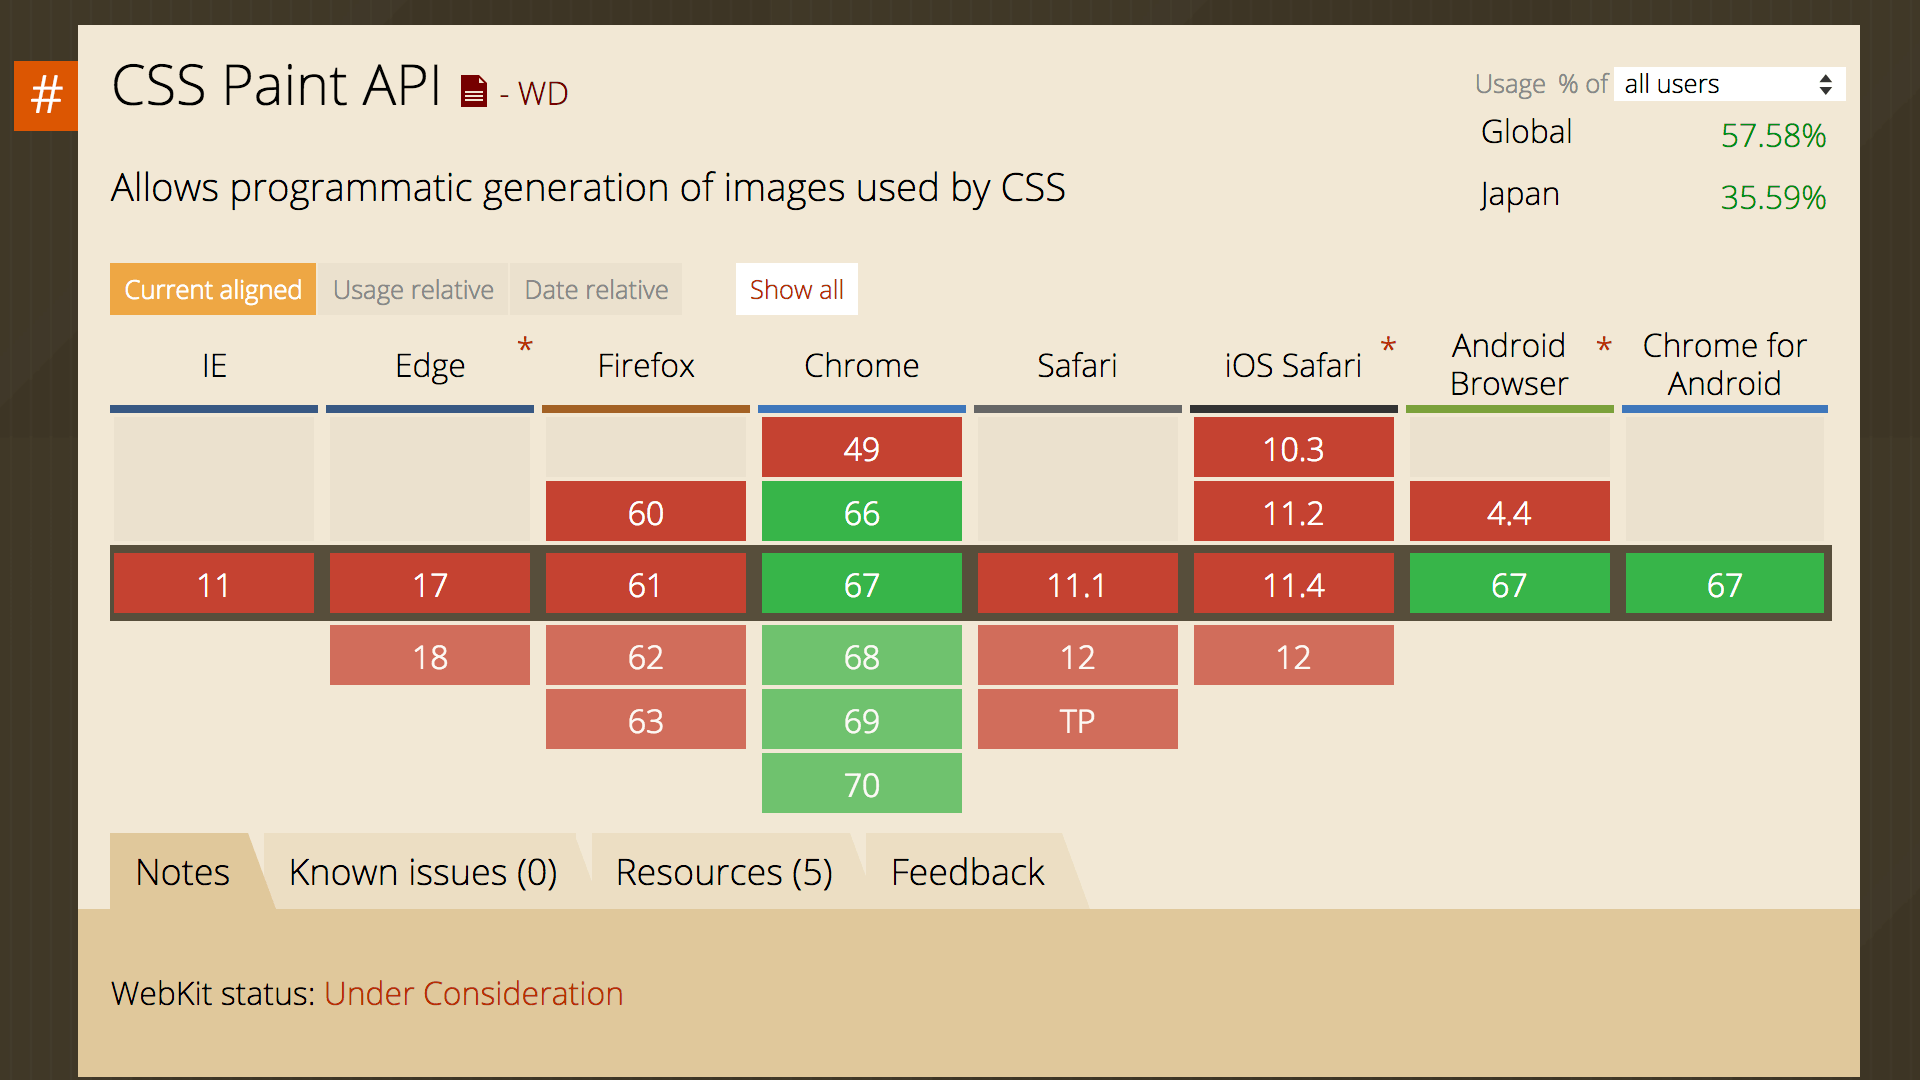Open the 'all users' usage dropdown

1727,84
